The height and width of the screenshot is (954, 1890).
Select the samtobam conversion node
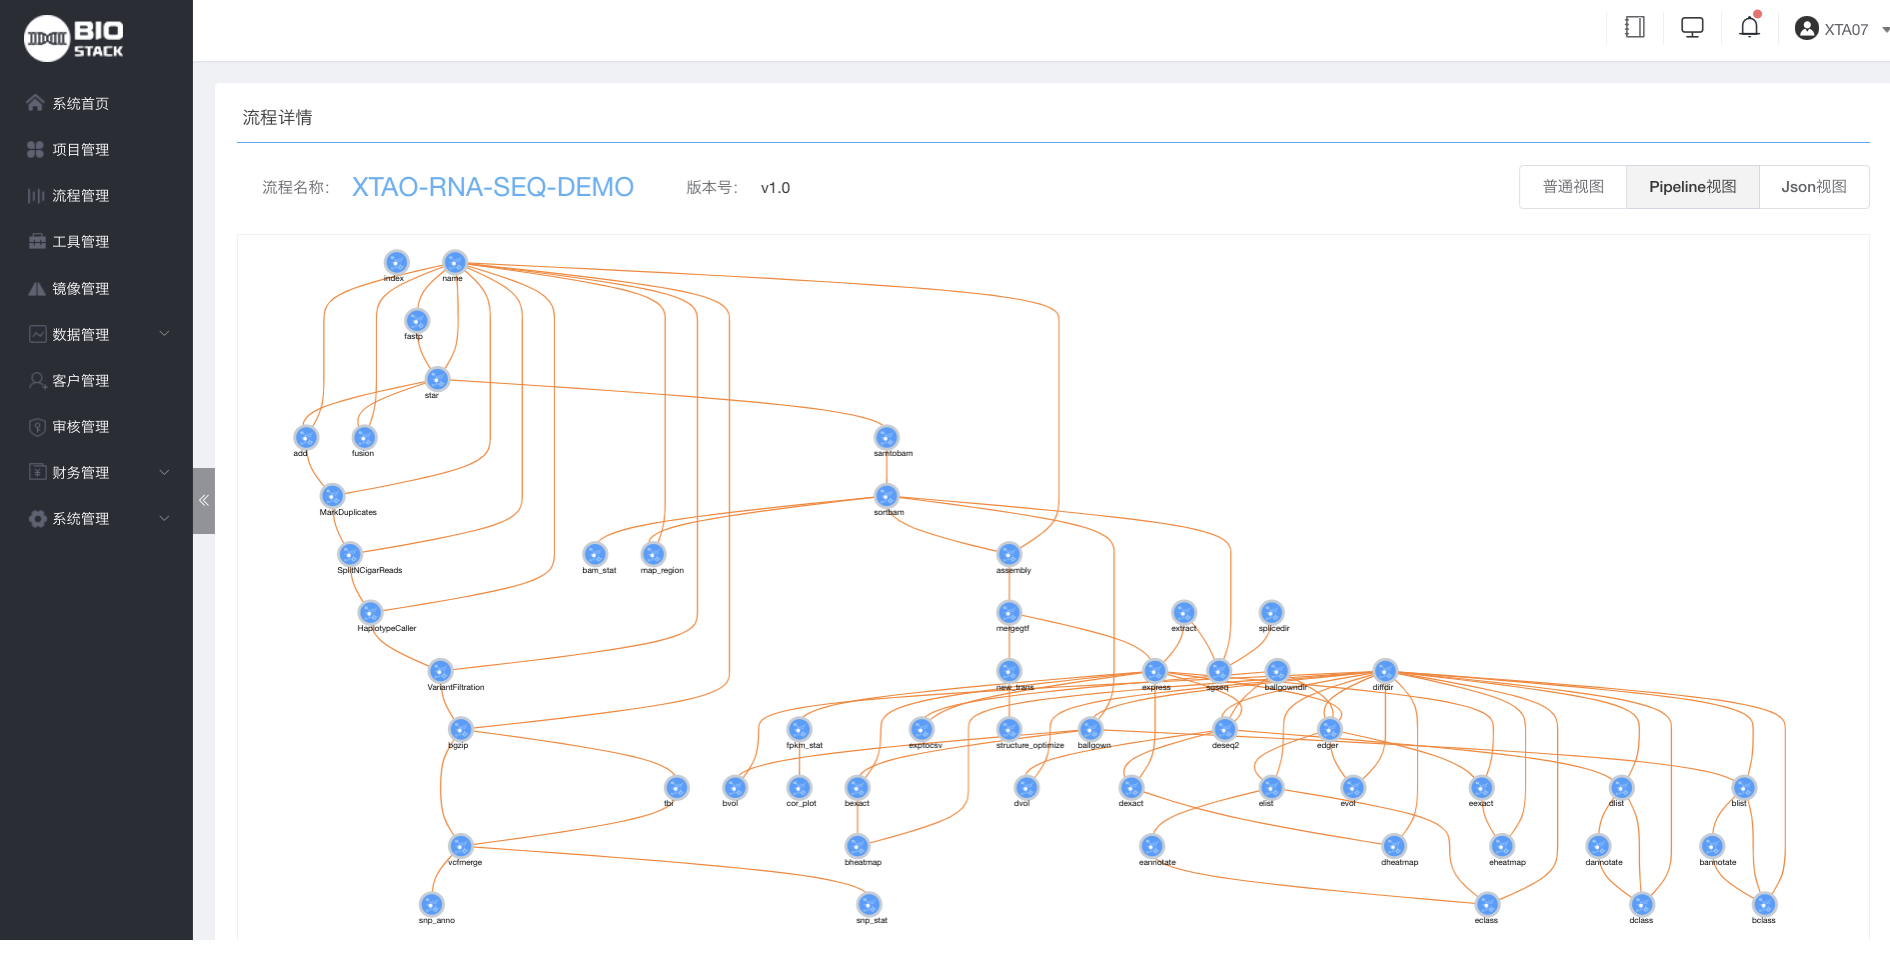point(887,437)
